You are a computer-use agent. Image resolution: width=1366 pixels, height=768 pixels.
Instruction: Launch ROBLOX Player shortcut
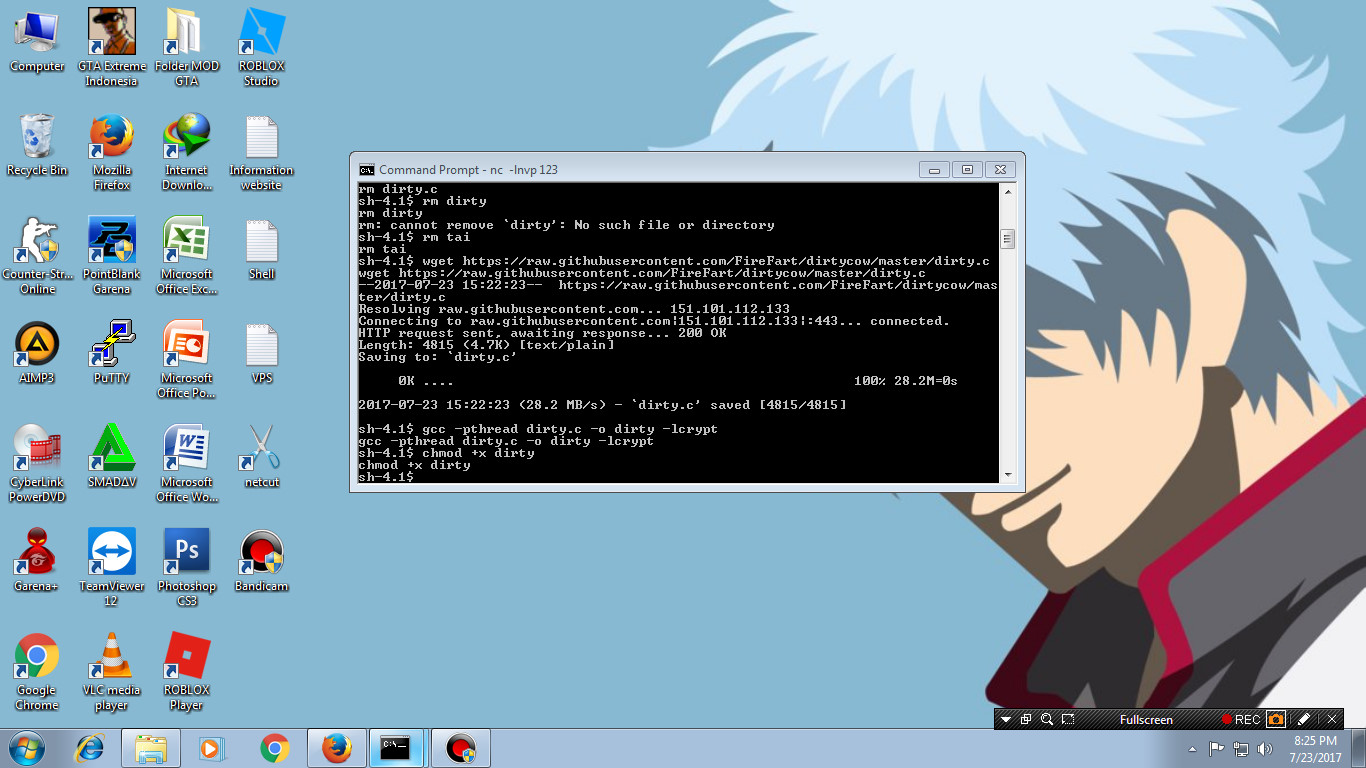[186, 671]
